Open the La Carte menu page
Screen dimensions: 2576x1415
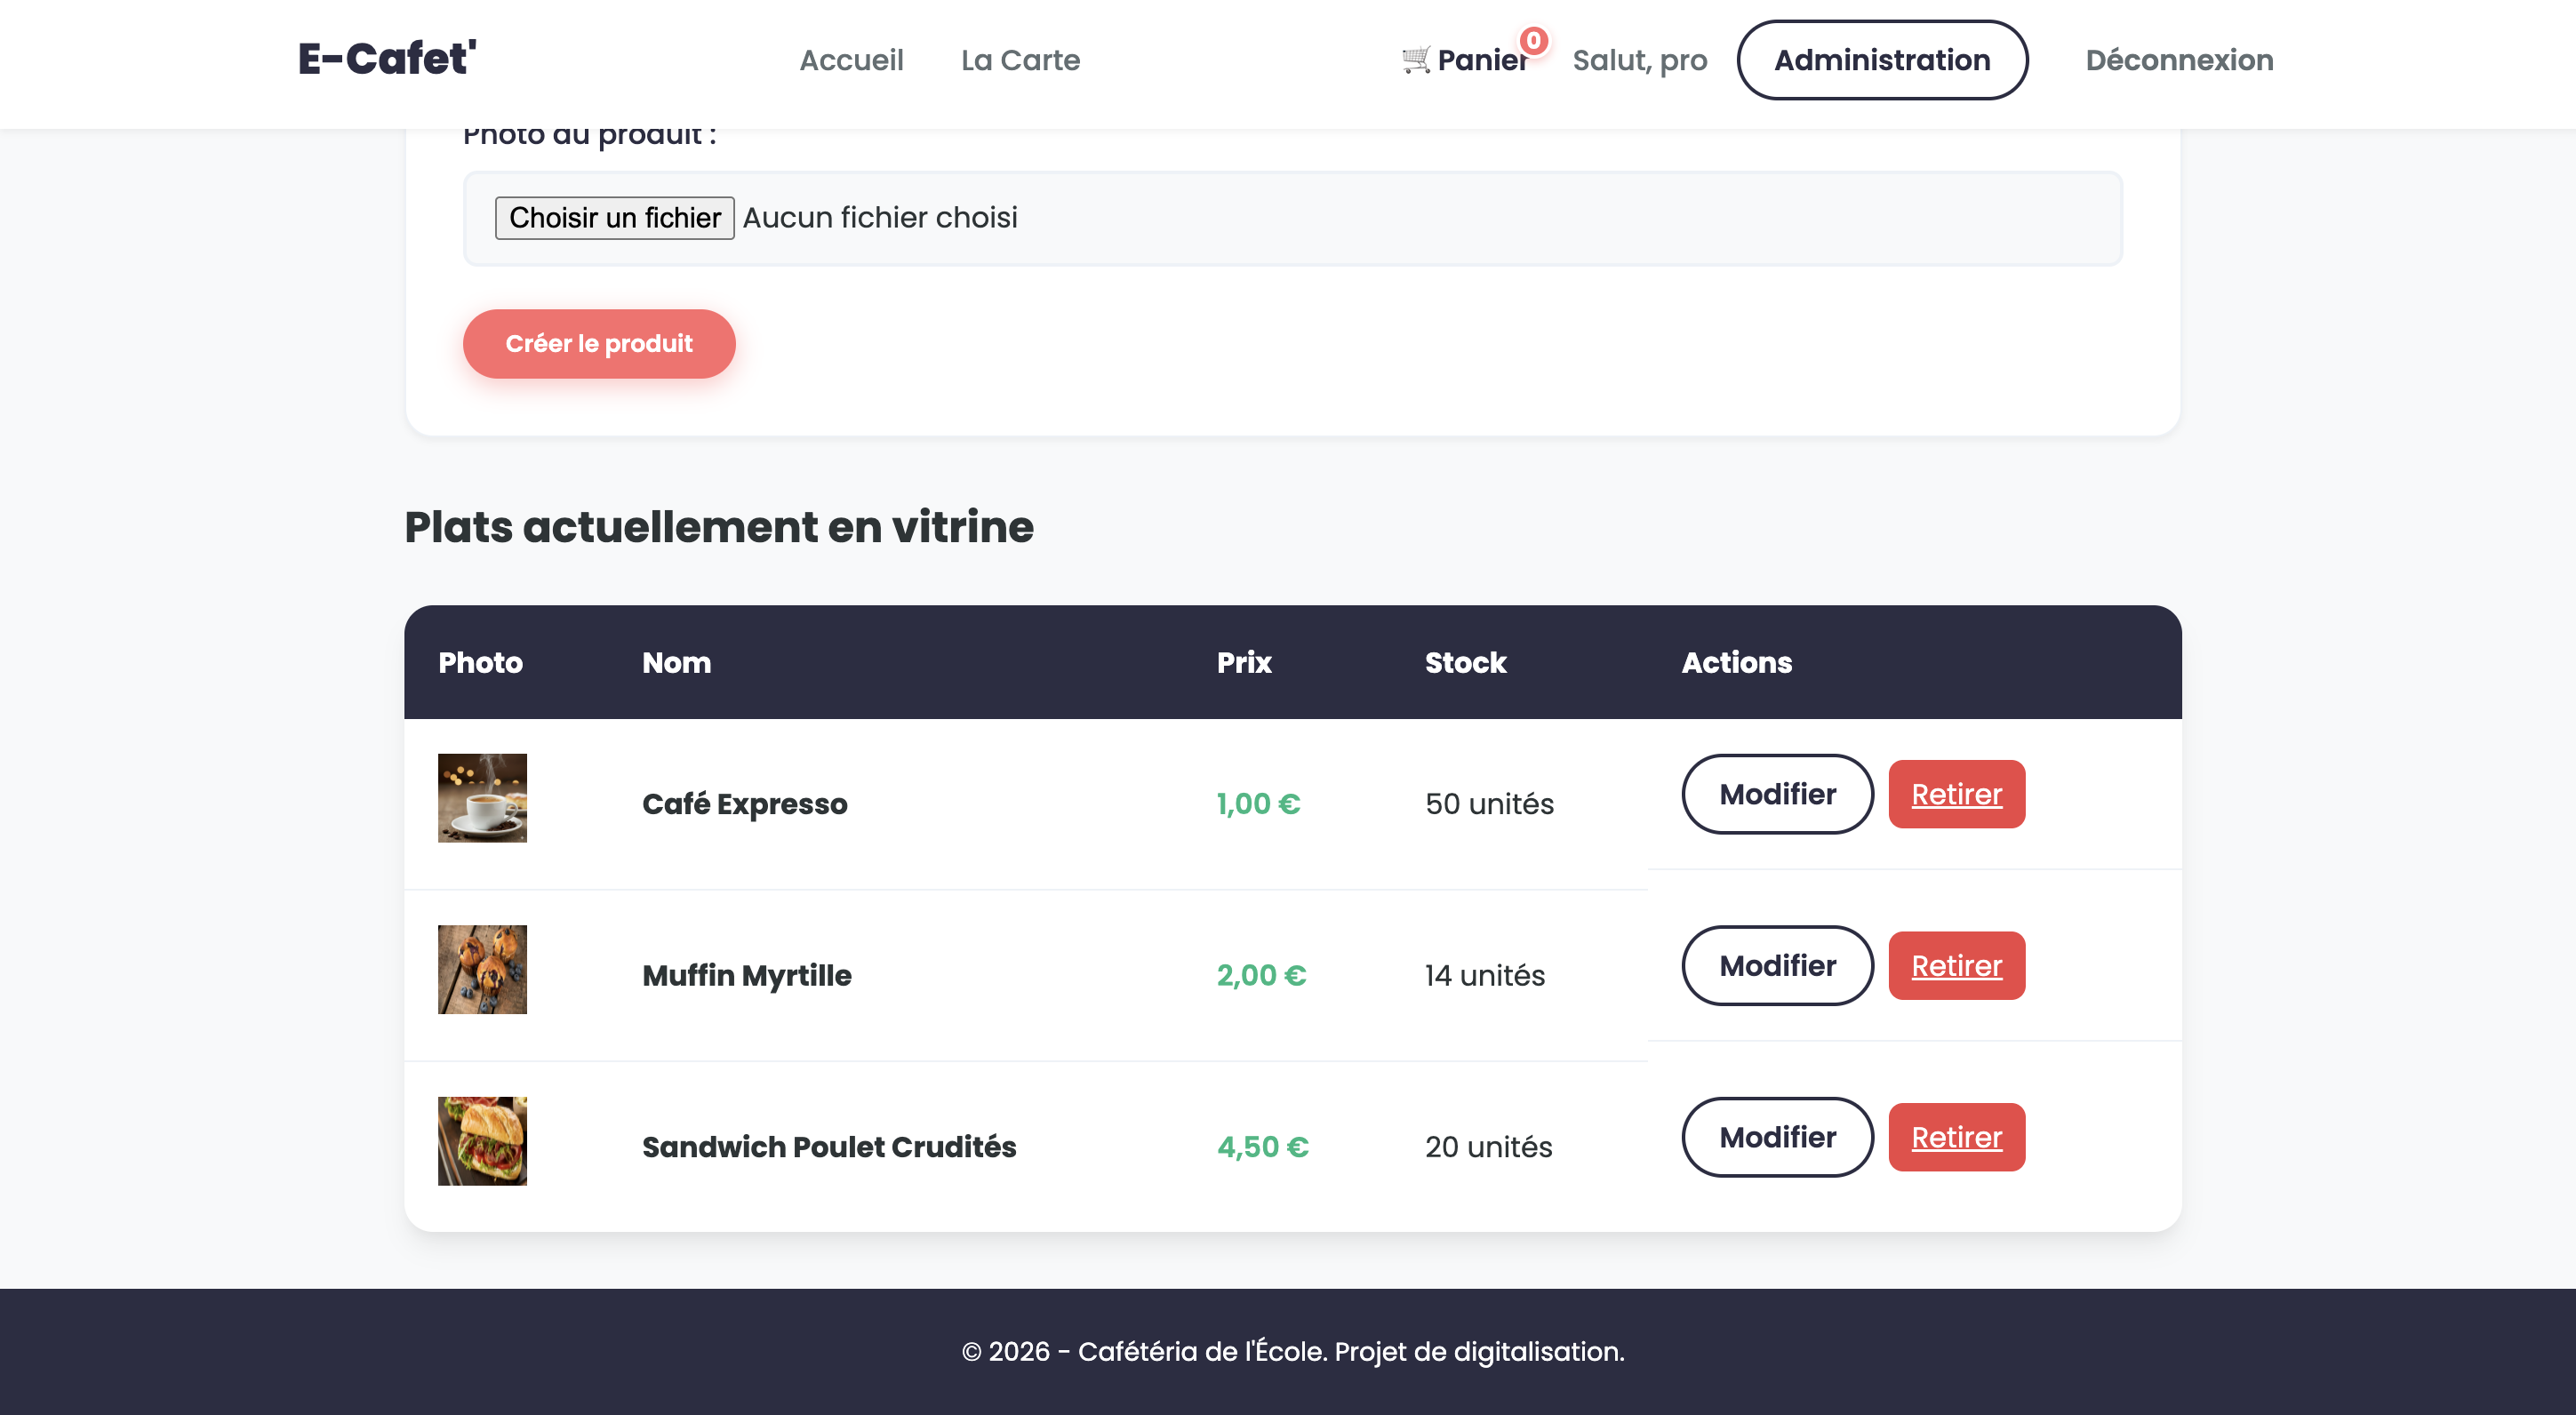click(1020, 60)
